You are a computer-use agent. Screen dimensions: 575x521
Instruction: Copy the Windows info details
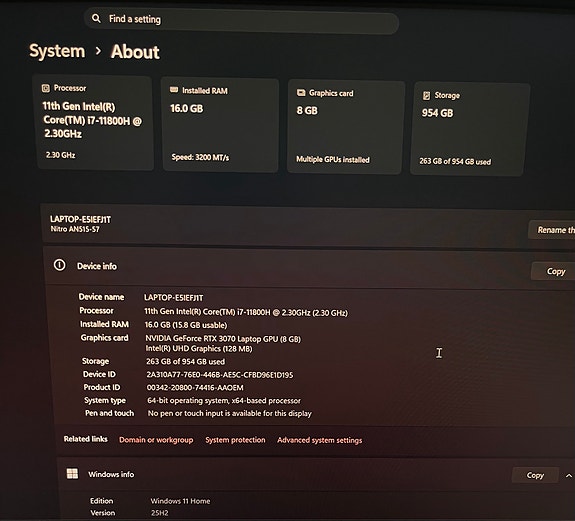click(535, 475)
